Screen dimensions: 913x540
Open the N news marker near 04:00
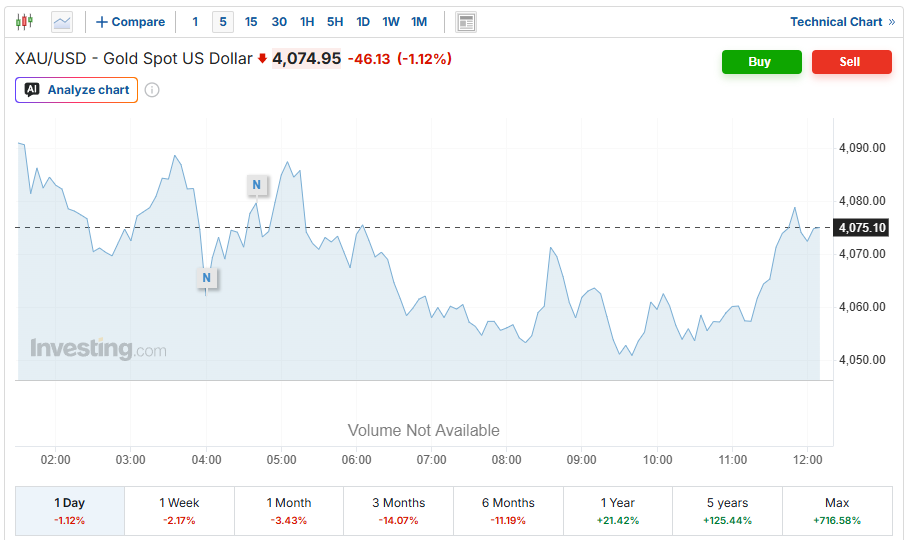[206, 277]
